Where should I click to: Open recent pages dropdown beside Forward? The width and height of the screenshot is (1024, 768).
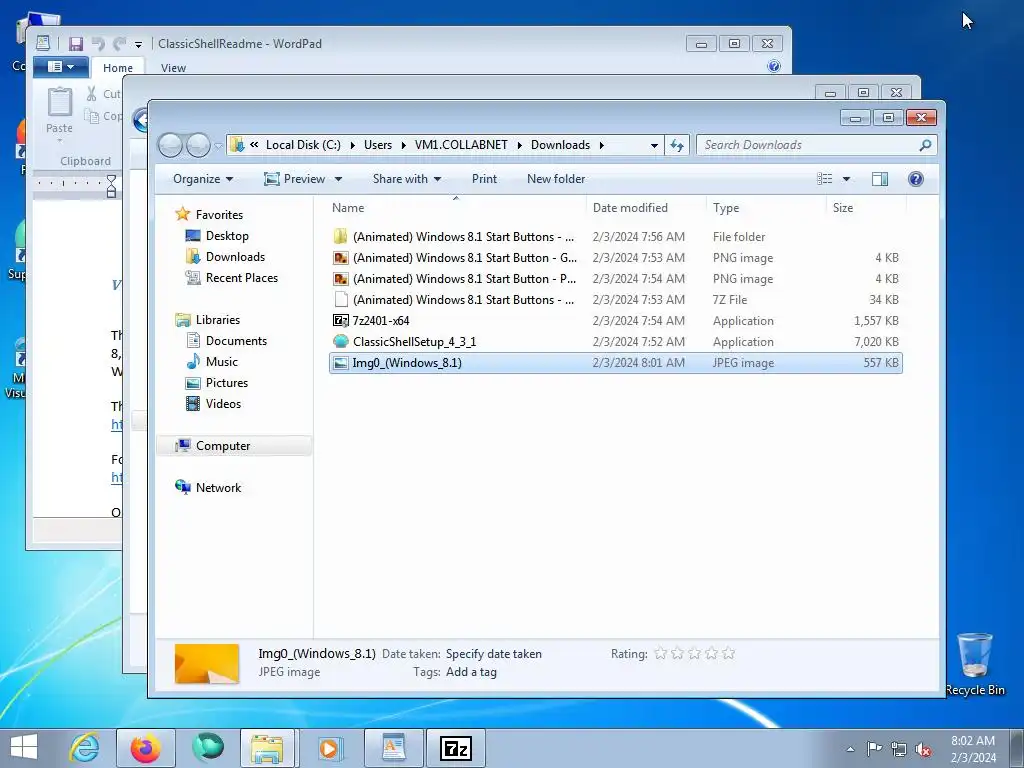point(218,146)
